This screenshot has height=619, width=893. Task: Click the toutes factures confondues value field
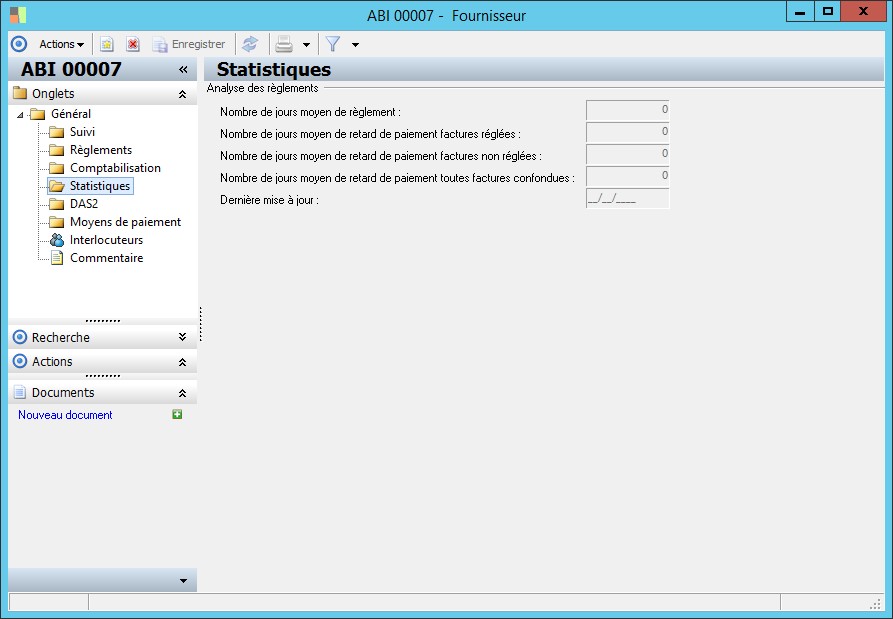pos(628,177)
